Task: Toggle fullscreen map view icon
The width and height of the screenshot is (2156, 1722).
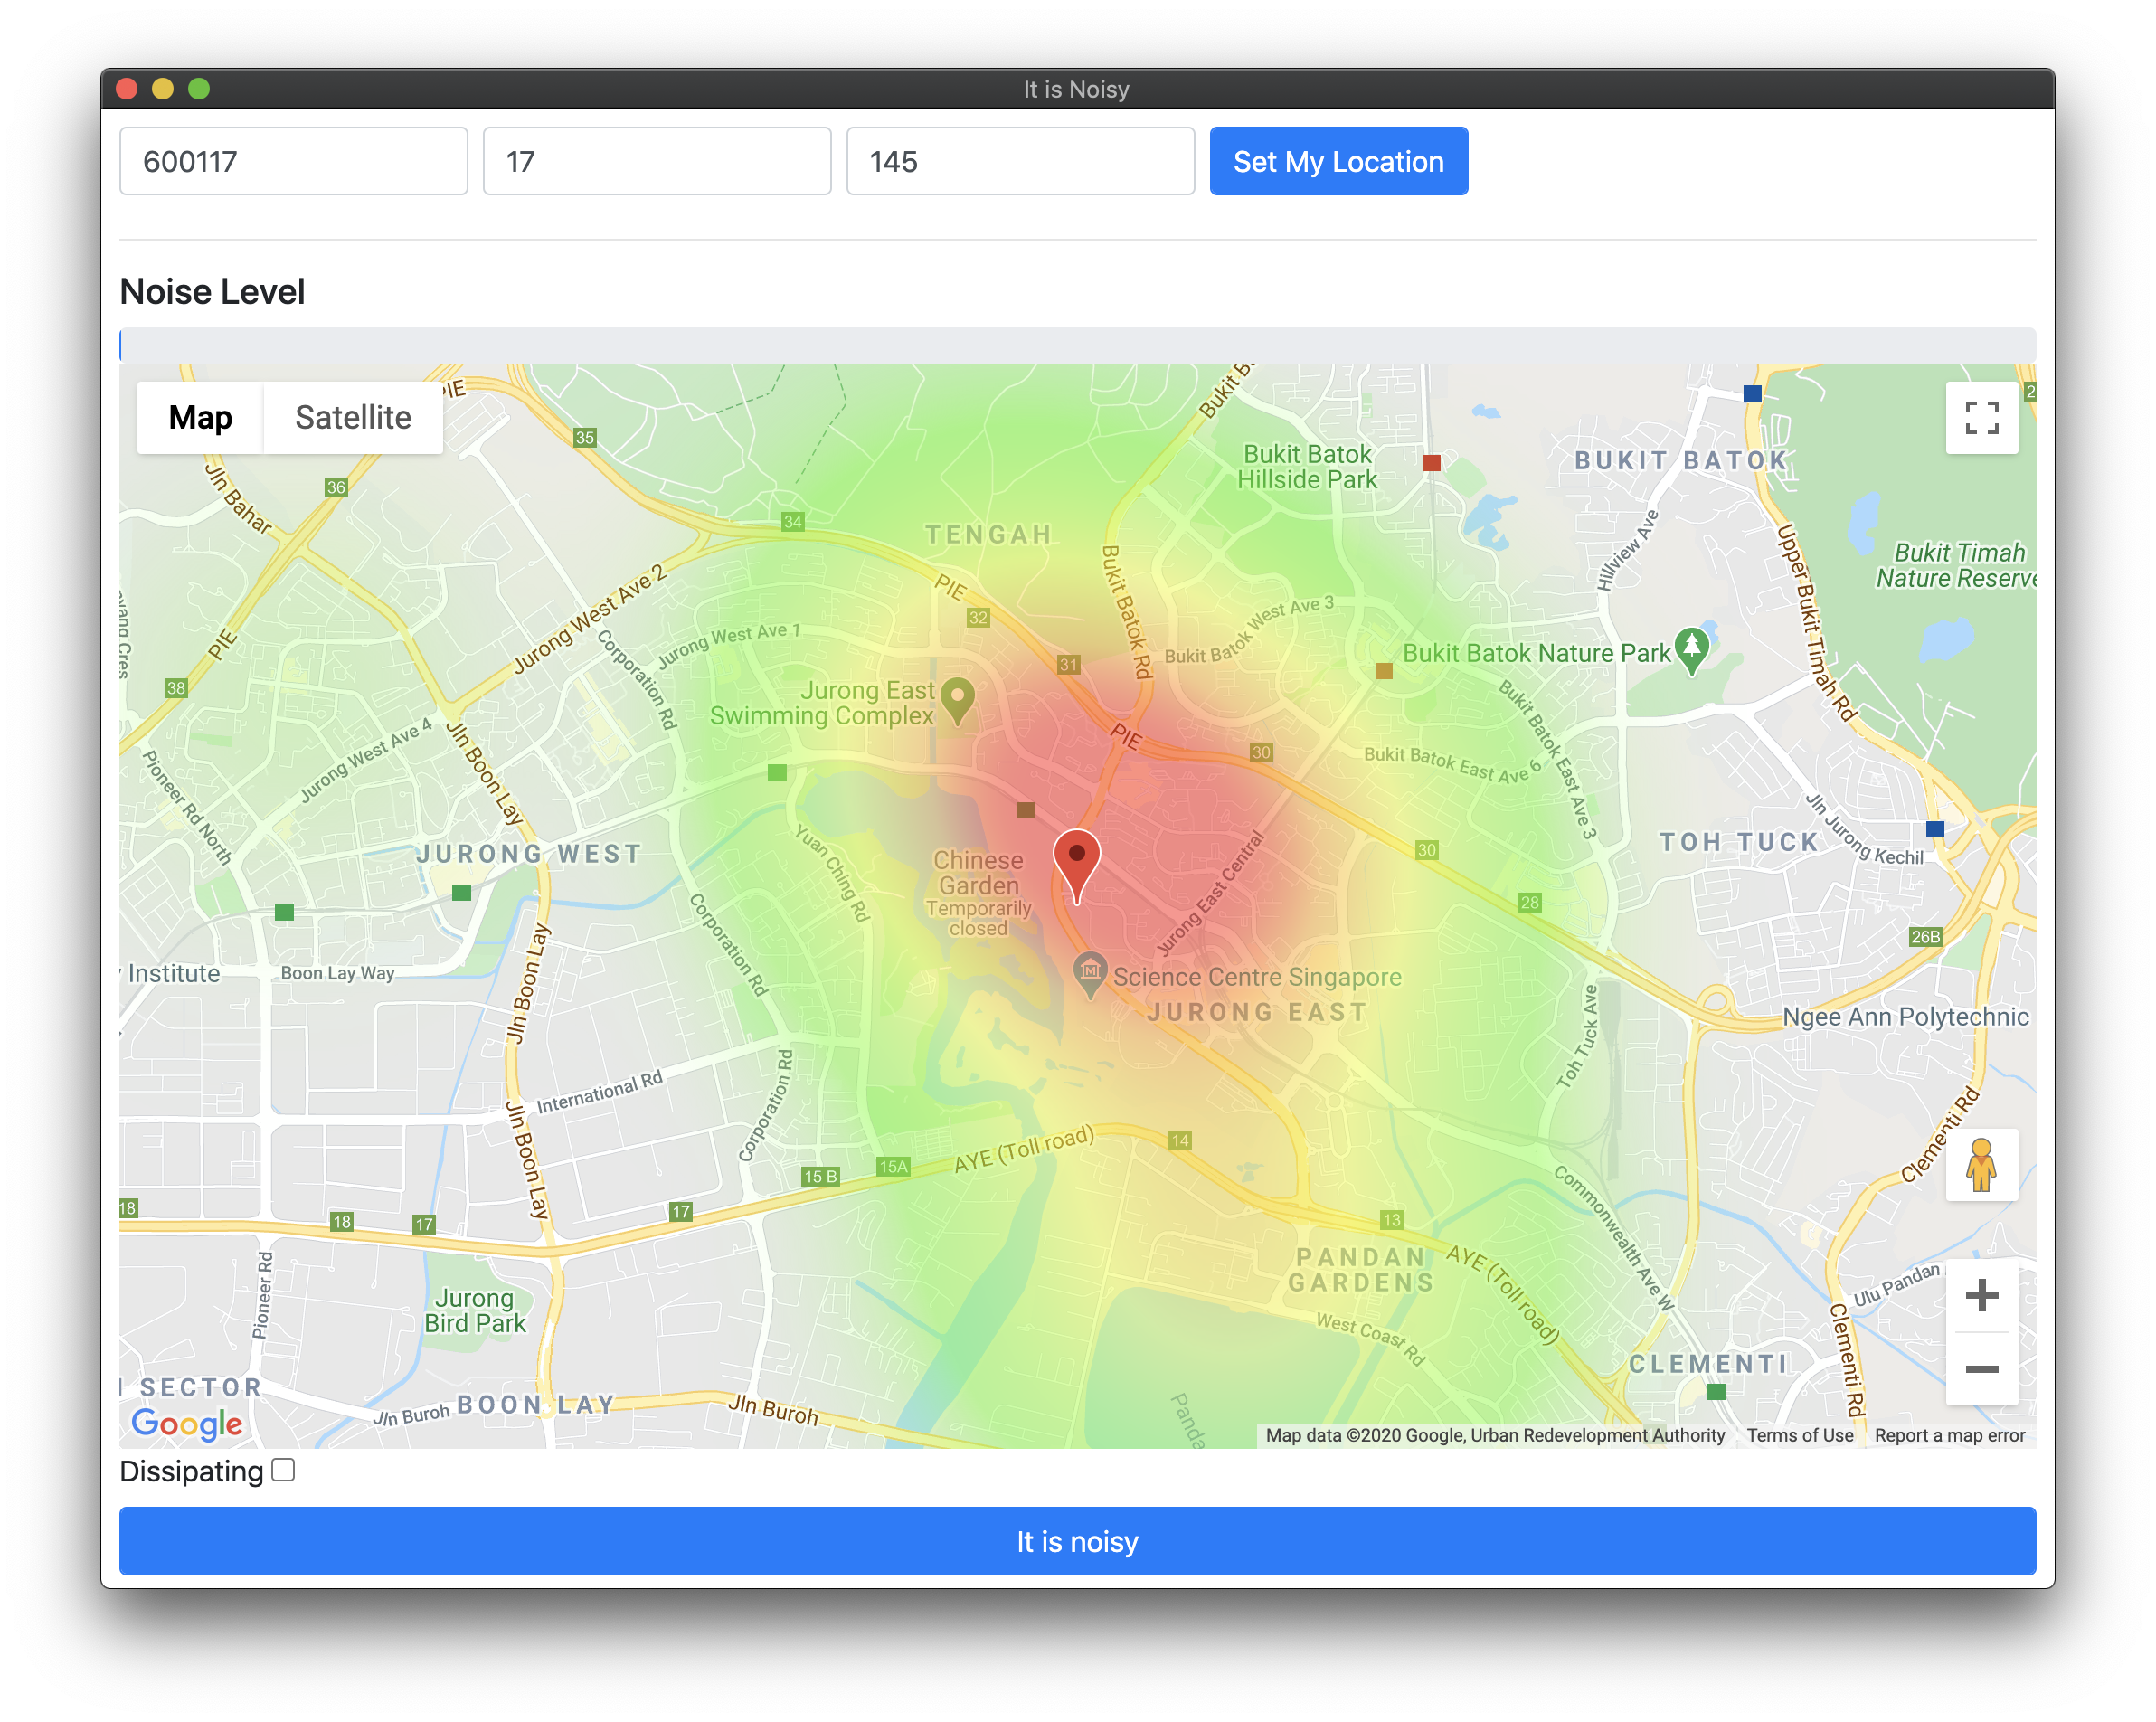Action: tap(1981, 418)
